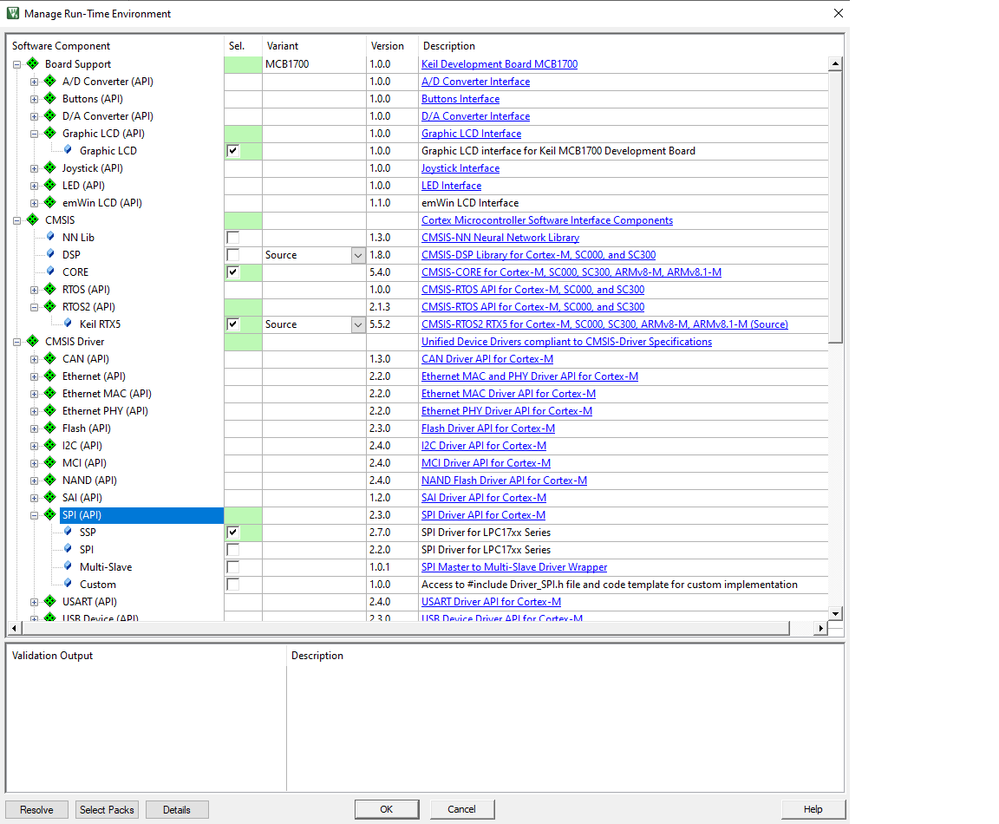Click the blue component icon beside NN Lib
The height and width of the screenshot is (824, 999).
(50, 236)
